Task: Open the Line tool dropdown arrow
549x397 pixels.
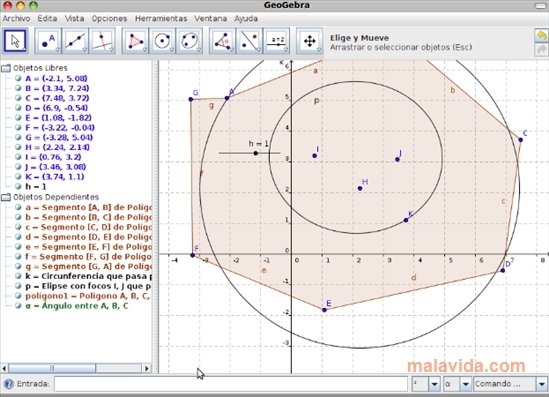Action: [x=85, y=50]
